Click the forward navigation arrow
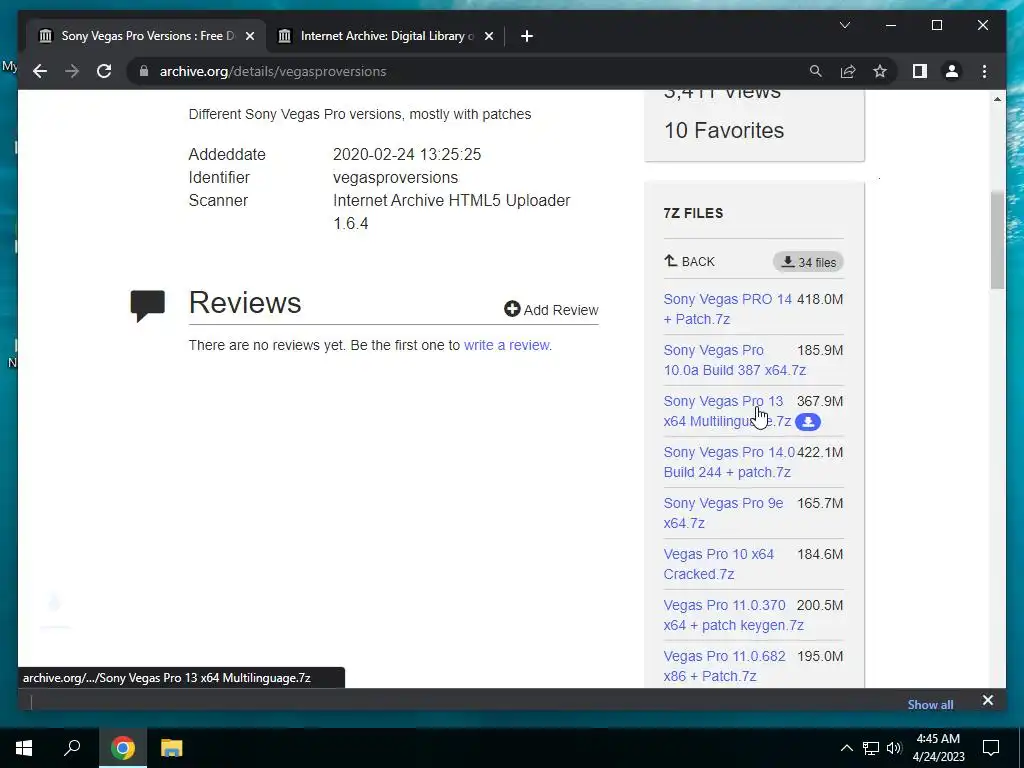 72,71
